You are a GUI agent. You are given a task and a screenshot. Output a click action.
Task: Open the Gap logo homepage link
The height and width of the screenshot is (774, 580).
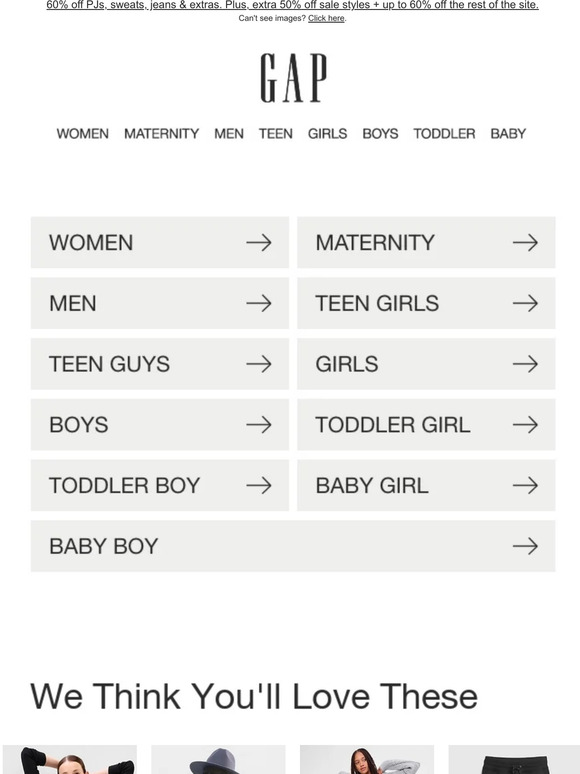pos(293,78)
